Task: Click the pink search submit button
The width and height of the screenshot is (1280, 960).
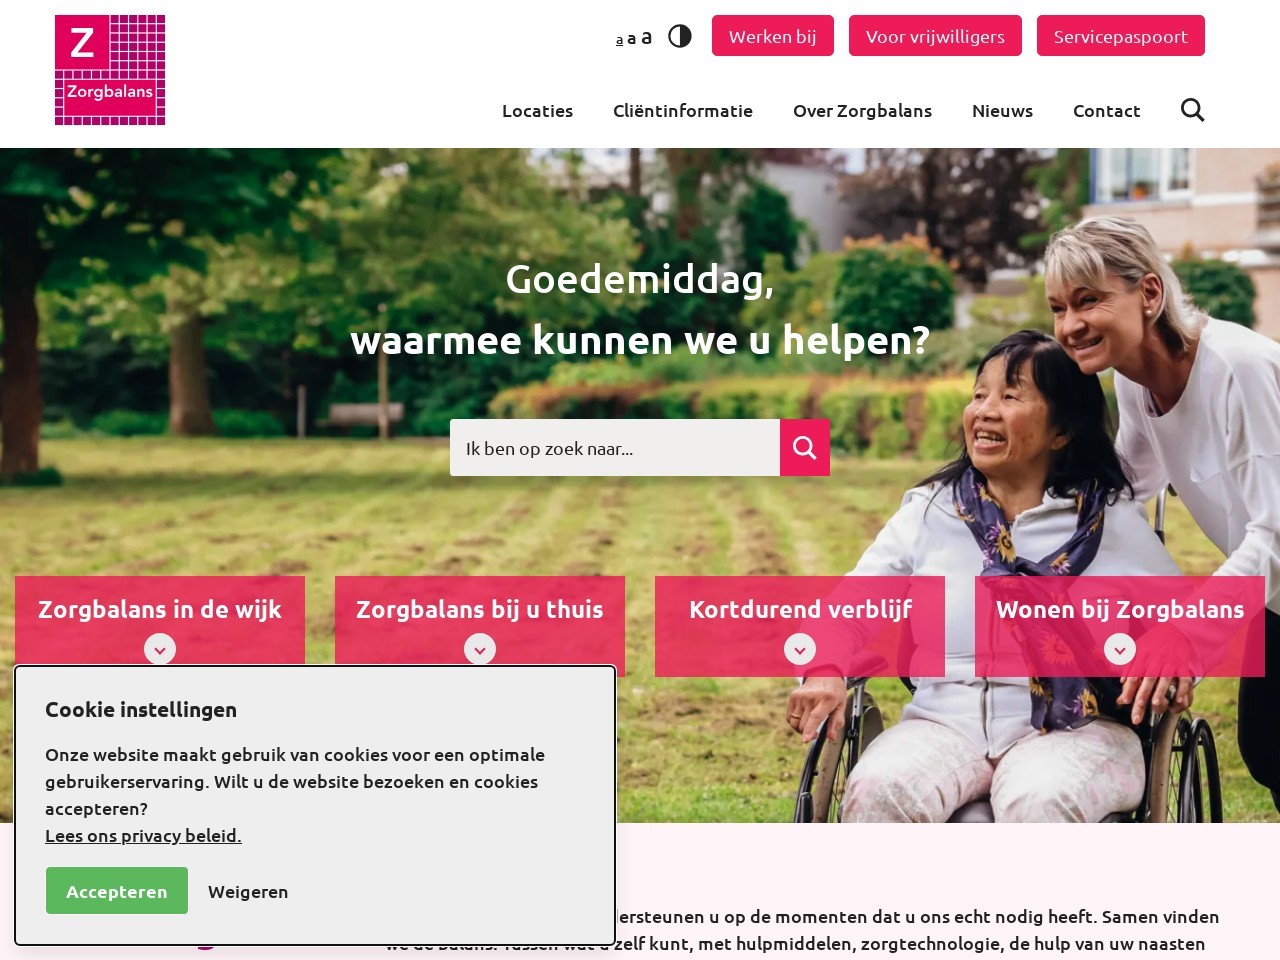Action: (x=805, y=447)
